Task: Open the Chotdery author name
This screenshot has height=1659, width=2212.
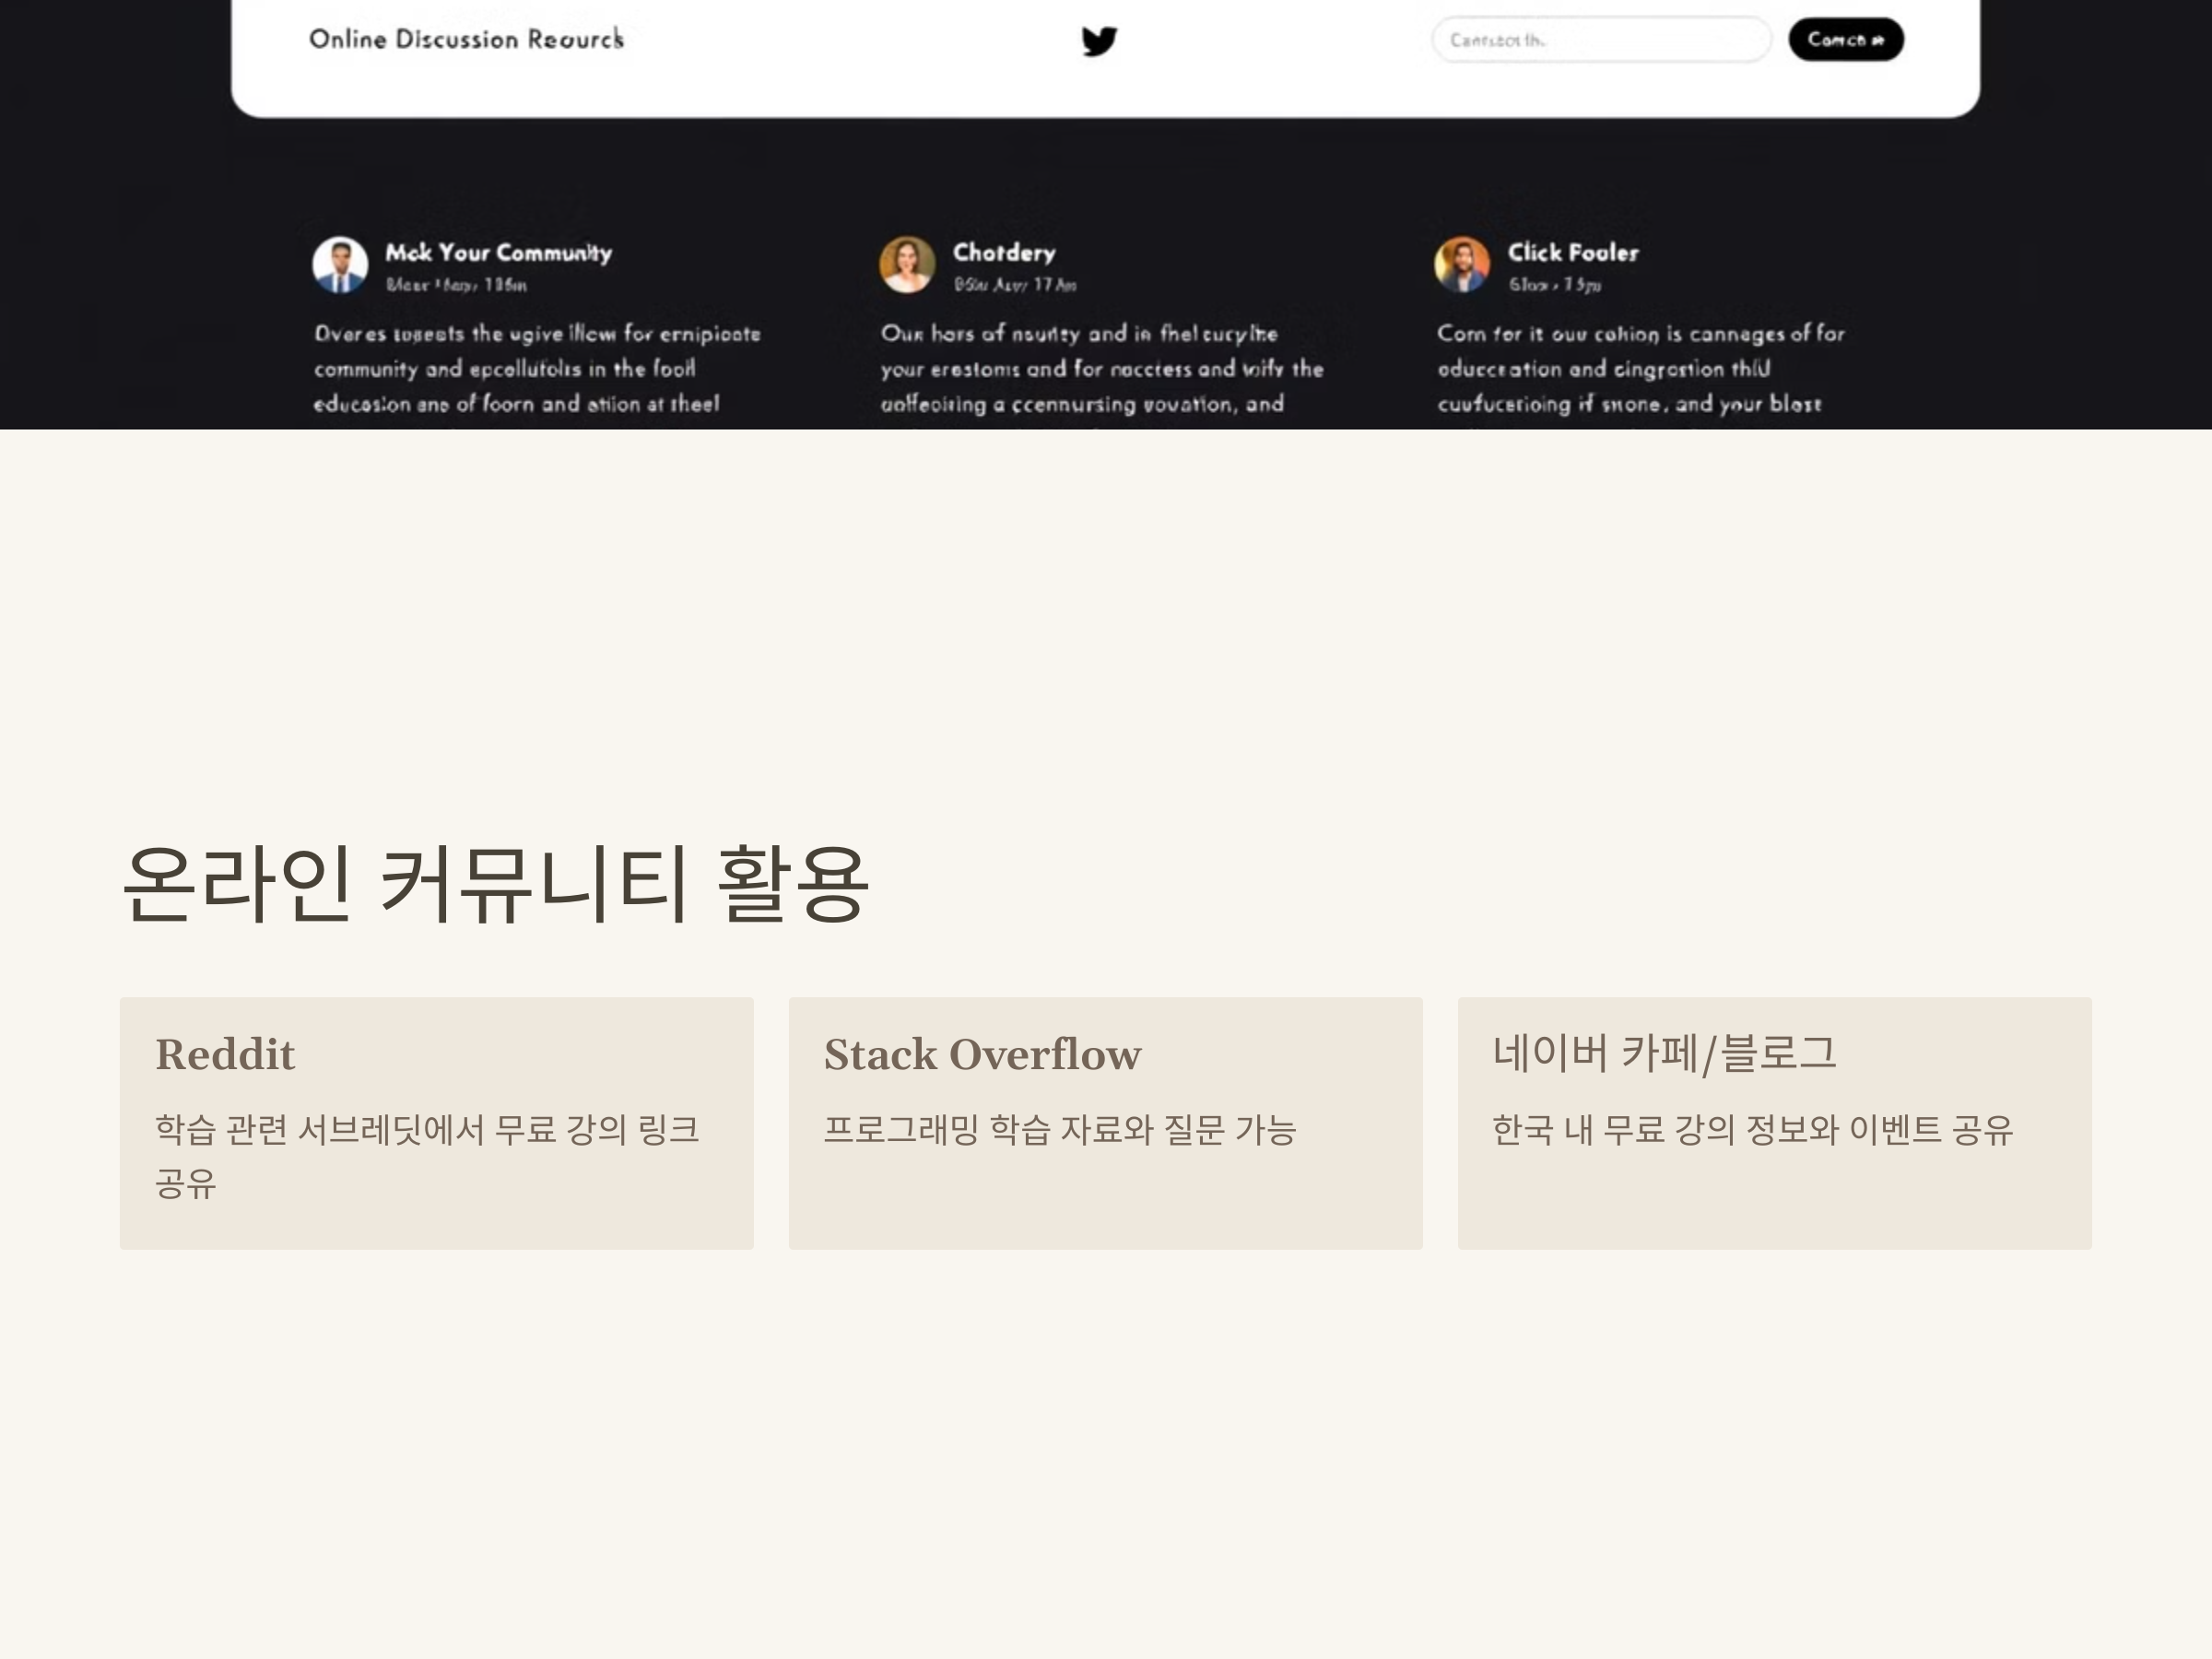Action: tap(1003, 253)
